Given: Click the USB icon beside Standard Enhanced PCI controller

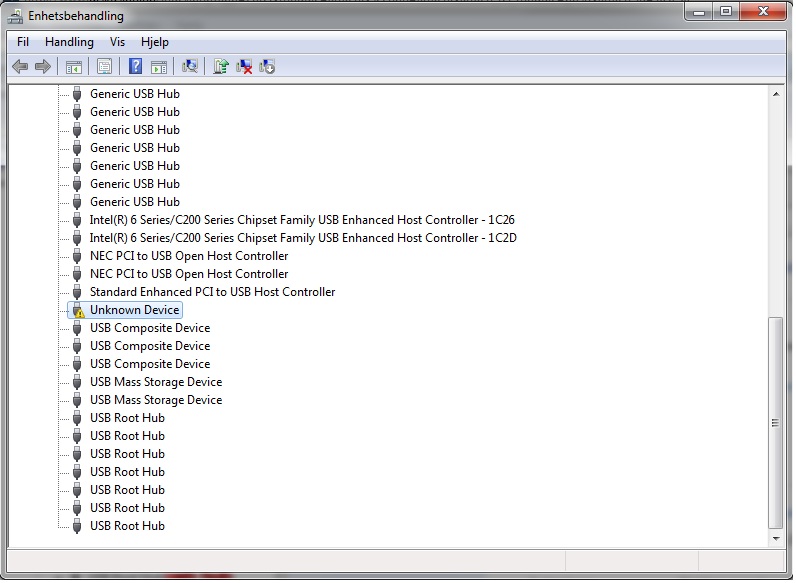Looking at the screenshot, I should click(77, 293).
